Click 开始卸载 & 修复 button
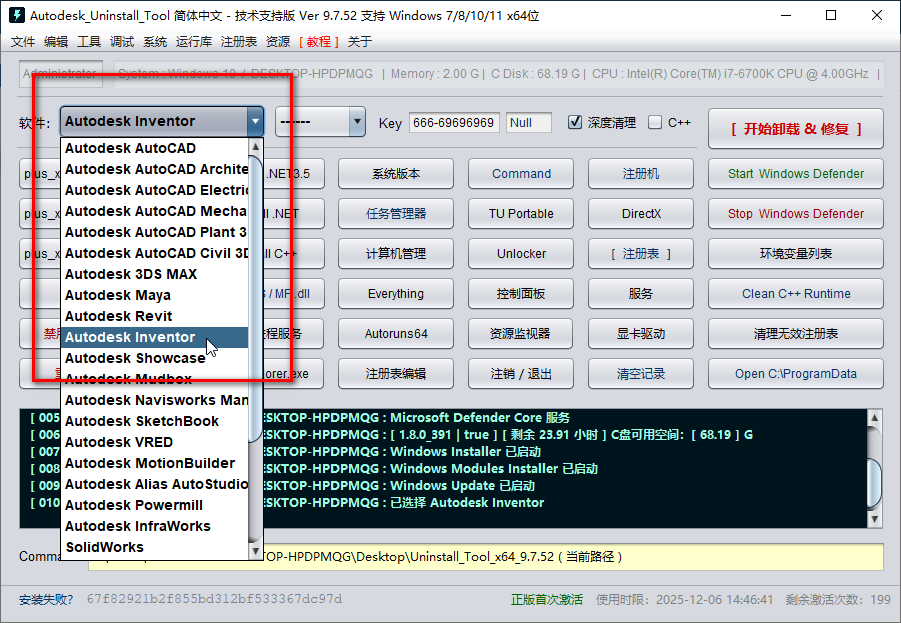 [x=796, y=129]
